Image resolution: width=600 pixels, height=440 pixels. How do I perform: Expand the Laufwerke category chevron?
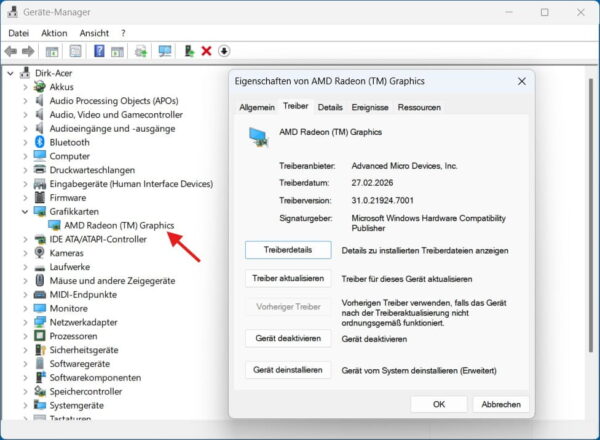coord(25,267)
